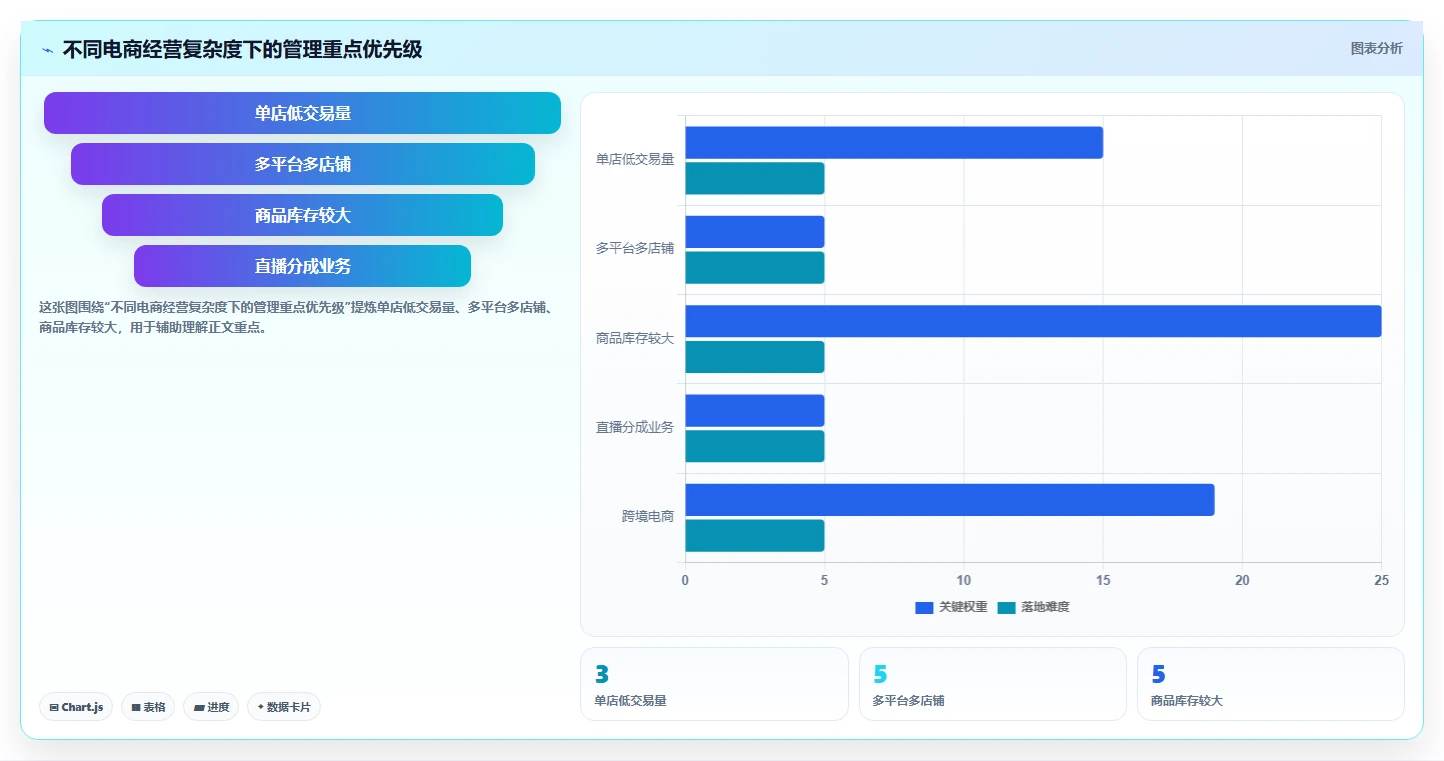The height and width of the screenshot is (761, 1444).
Task: Click the x-axis tick label 20
Action: coord(1242,581)
